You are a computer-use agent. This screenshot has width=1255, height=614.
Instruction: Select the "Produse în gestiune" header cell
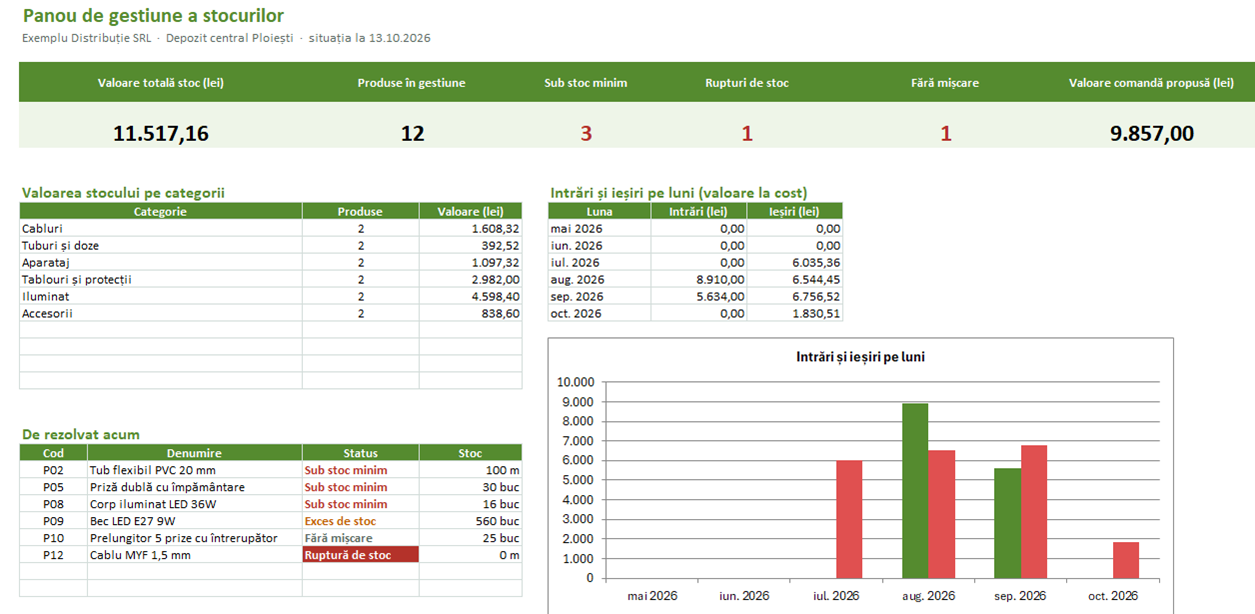pos(411,83)
